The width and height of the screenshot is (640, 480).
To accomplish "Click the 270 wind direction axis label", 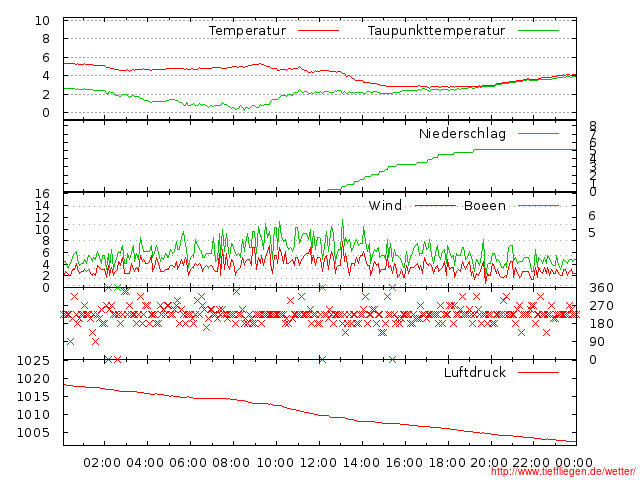I will 601,306.
